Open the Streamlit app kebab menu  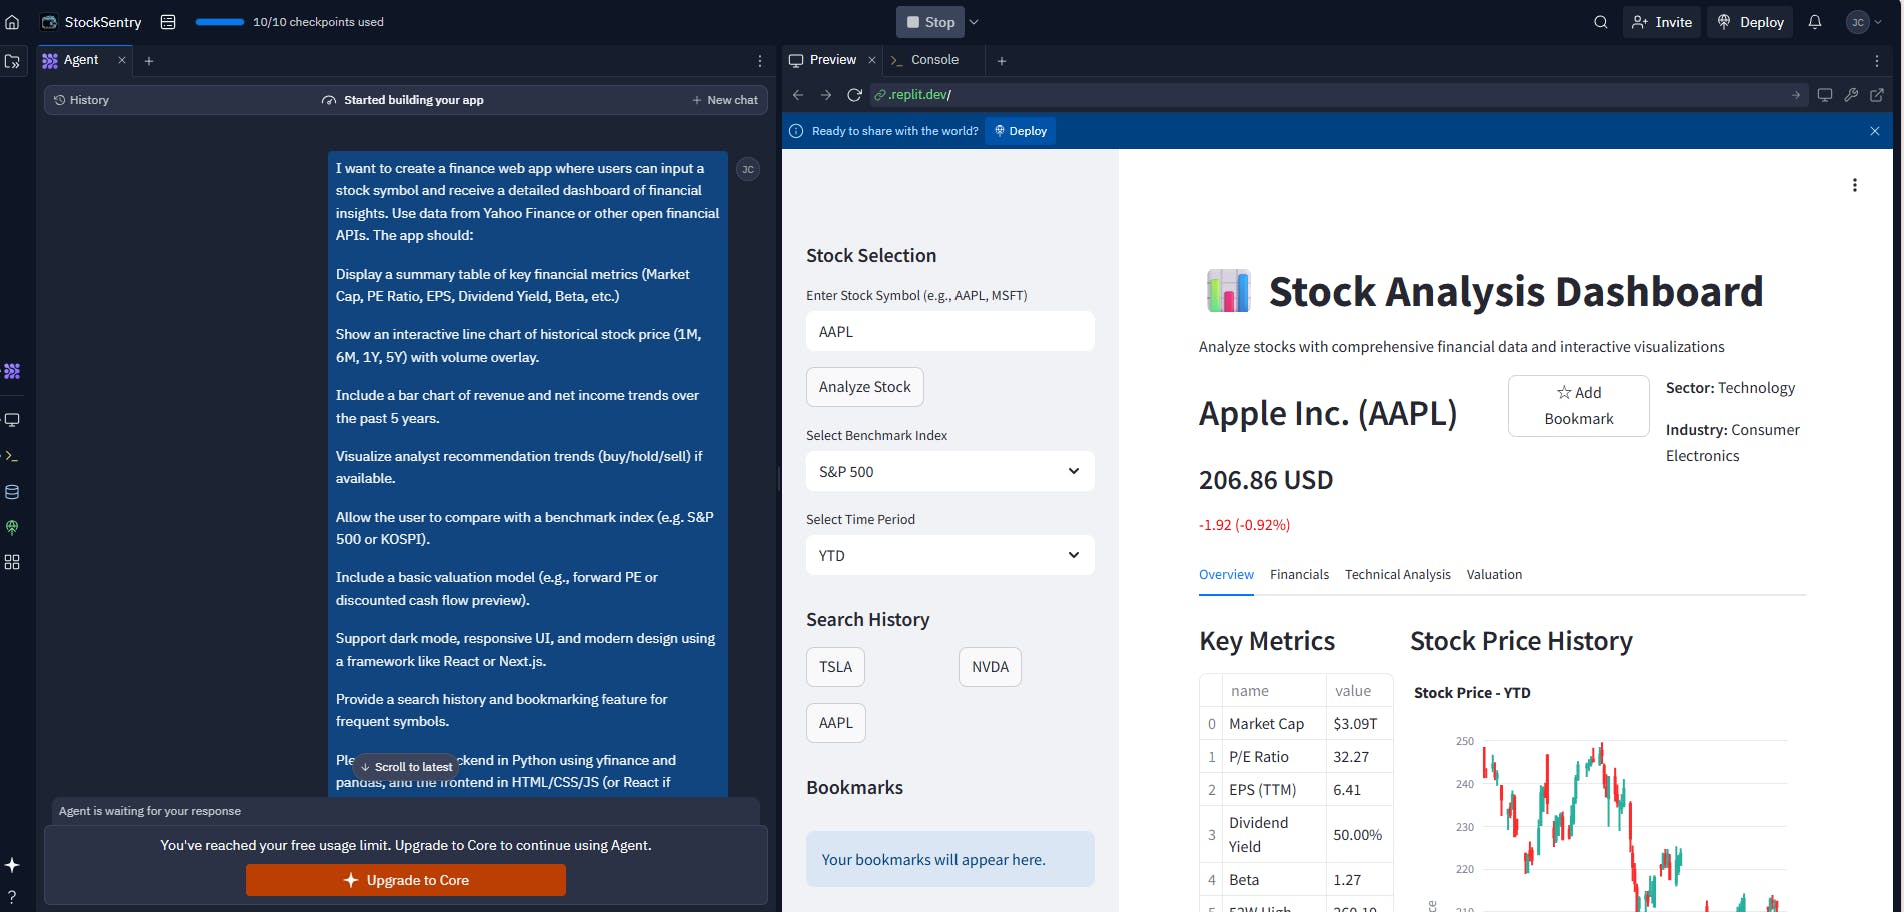(x=1855, y=185)
